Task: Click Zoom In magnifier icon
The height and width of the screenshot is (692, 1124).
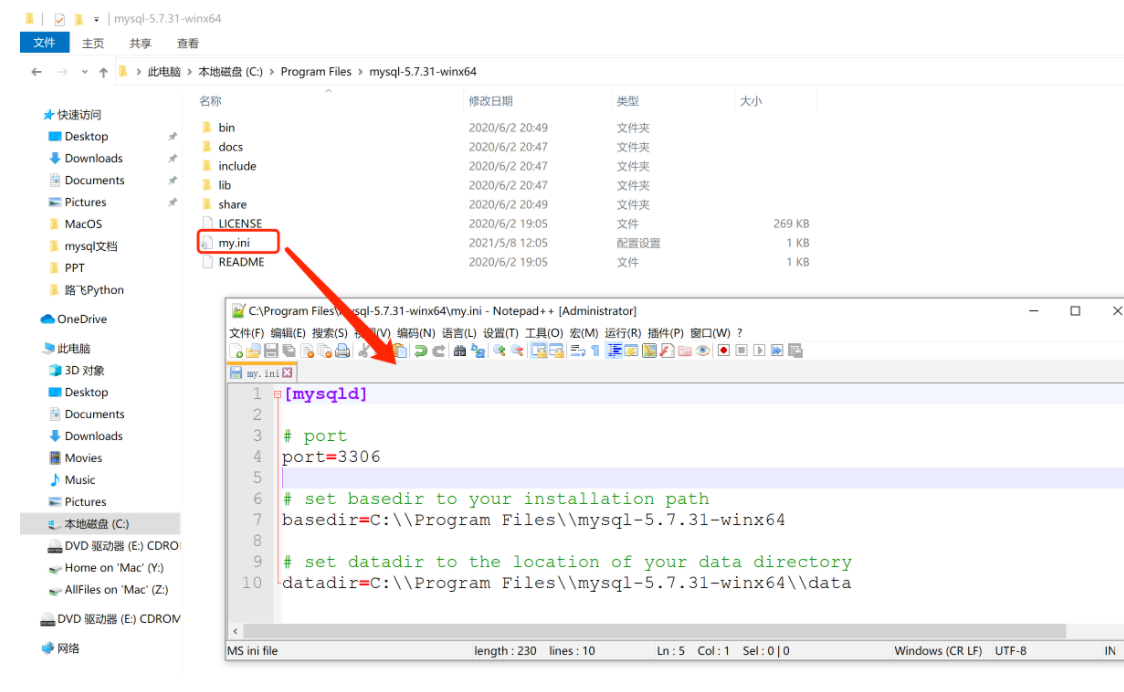Action: point(499,351)
